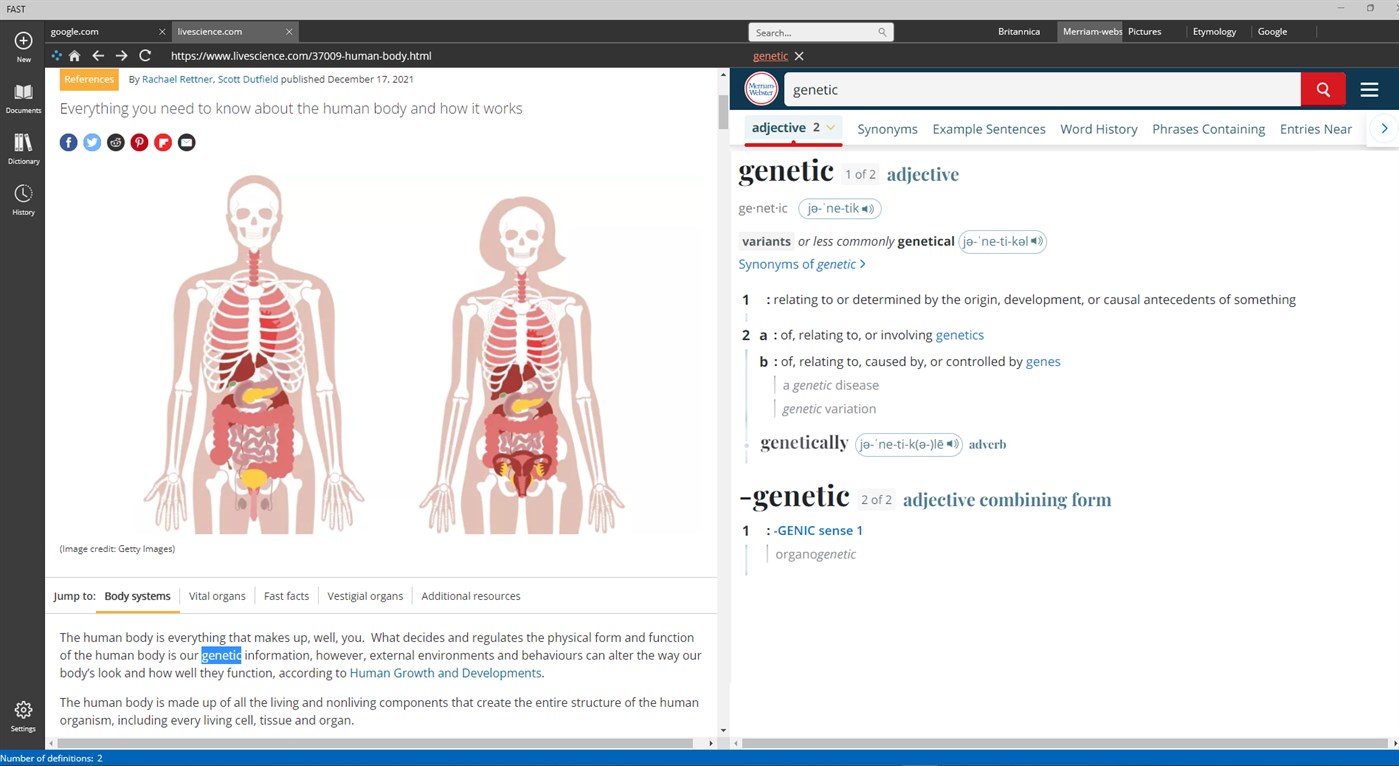This screenshot has width=1399, height=766.
Task: Go back to the previous page
Action: (98, 56)
